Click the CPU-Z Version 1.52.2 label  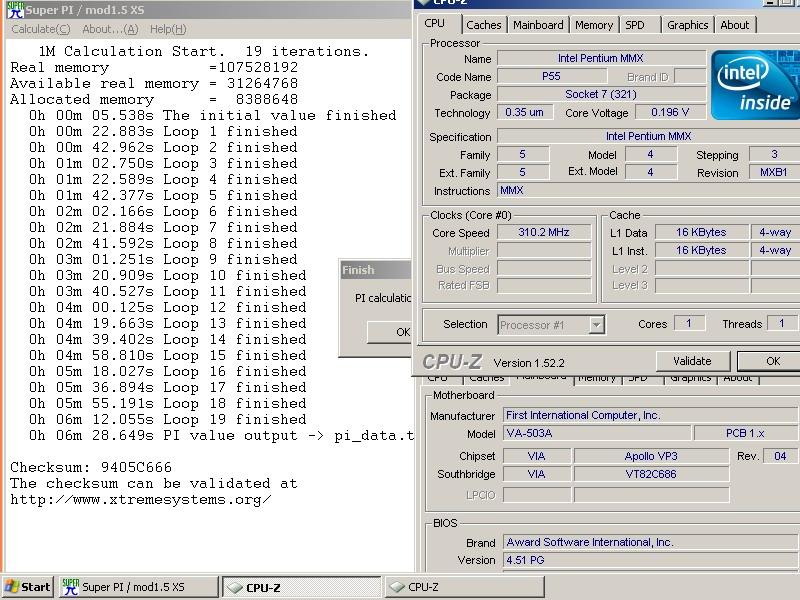(x=529, y=363)
